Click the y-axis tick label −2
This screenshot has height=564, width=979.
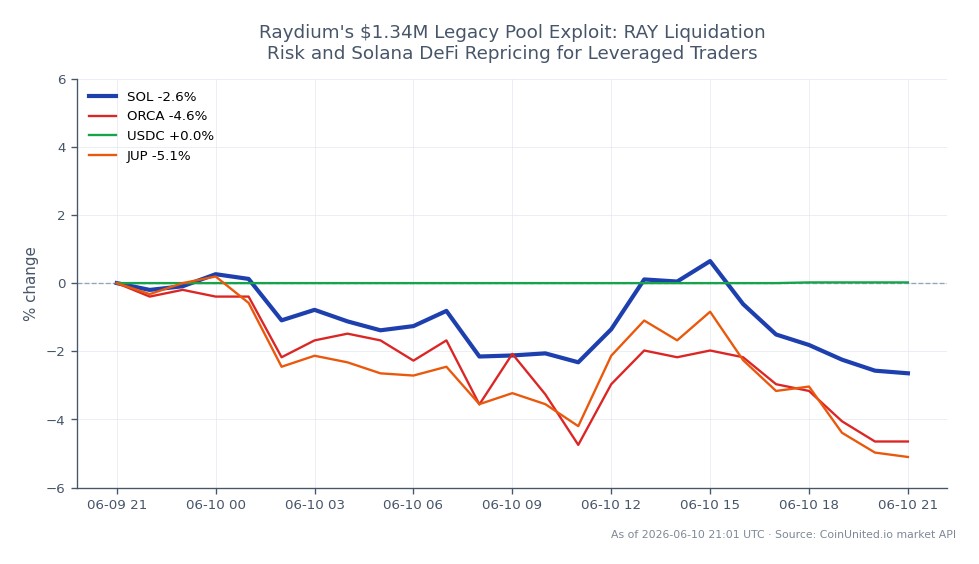point(57,352)
